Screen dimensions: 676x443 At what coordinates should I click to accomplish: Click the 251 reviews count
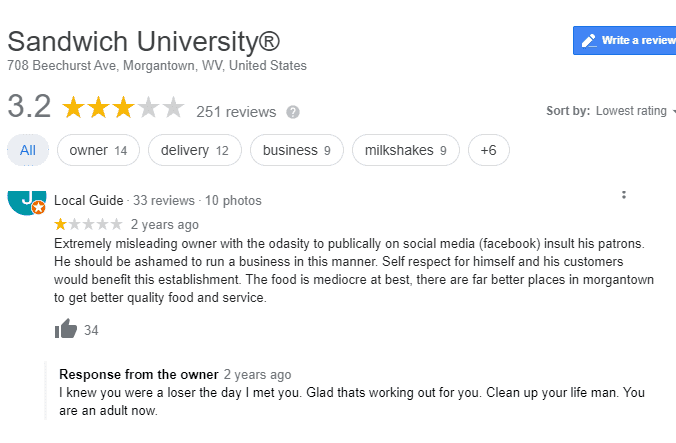tap(236, 112)
